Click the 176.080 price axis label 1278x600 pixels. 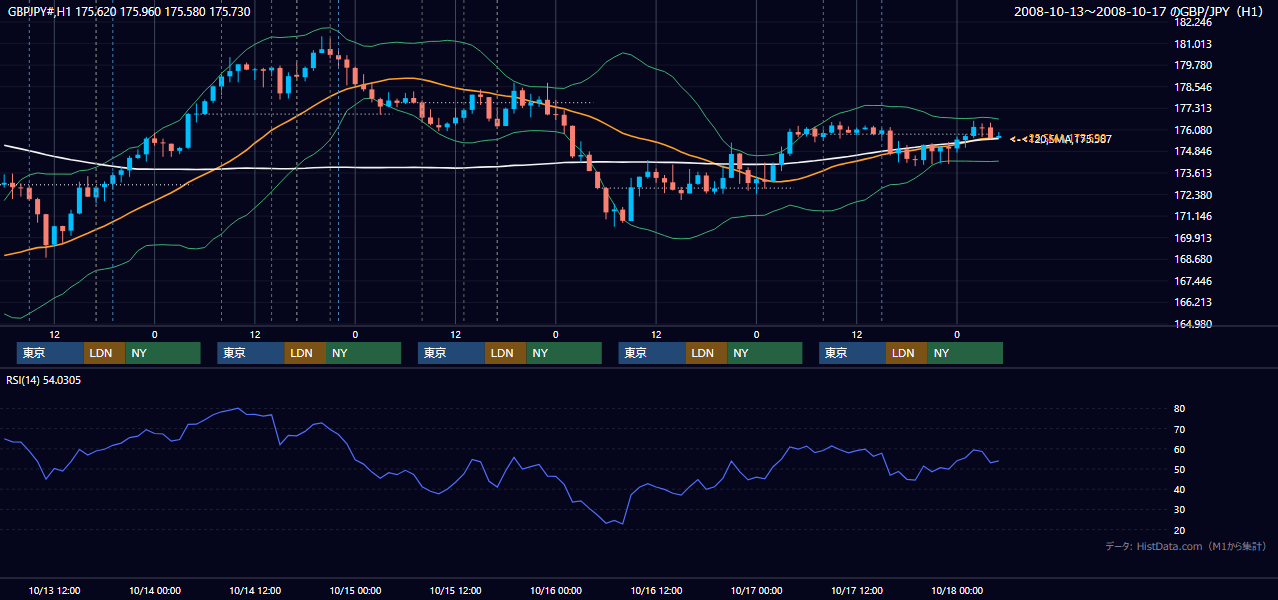[1193, 131]
